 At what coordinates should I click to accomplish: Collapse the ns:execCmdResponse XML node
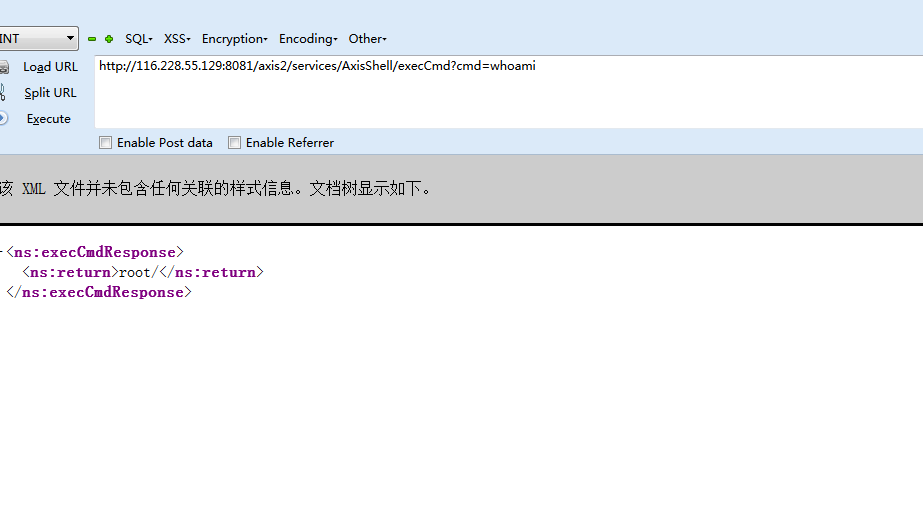(2, 252)
